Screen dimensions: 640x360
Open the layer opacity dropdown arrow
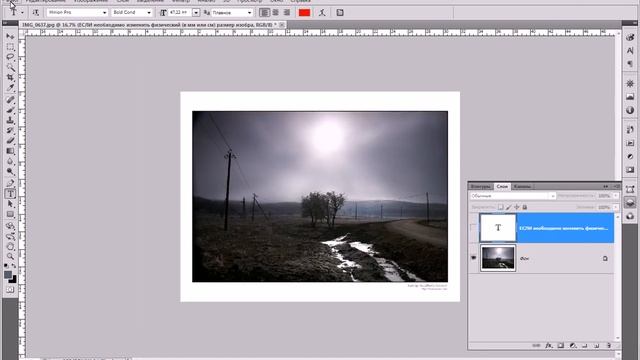pyautogui.click(x=616, y=196)
